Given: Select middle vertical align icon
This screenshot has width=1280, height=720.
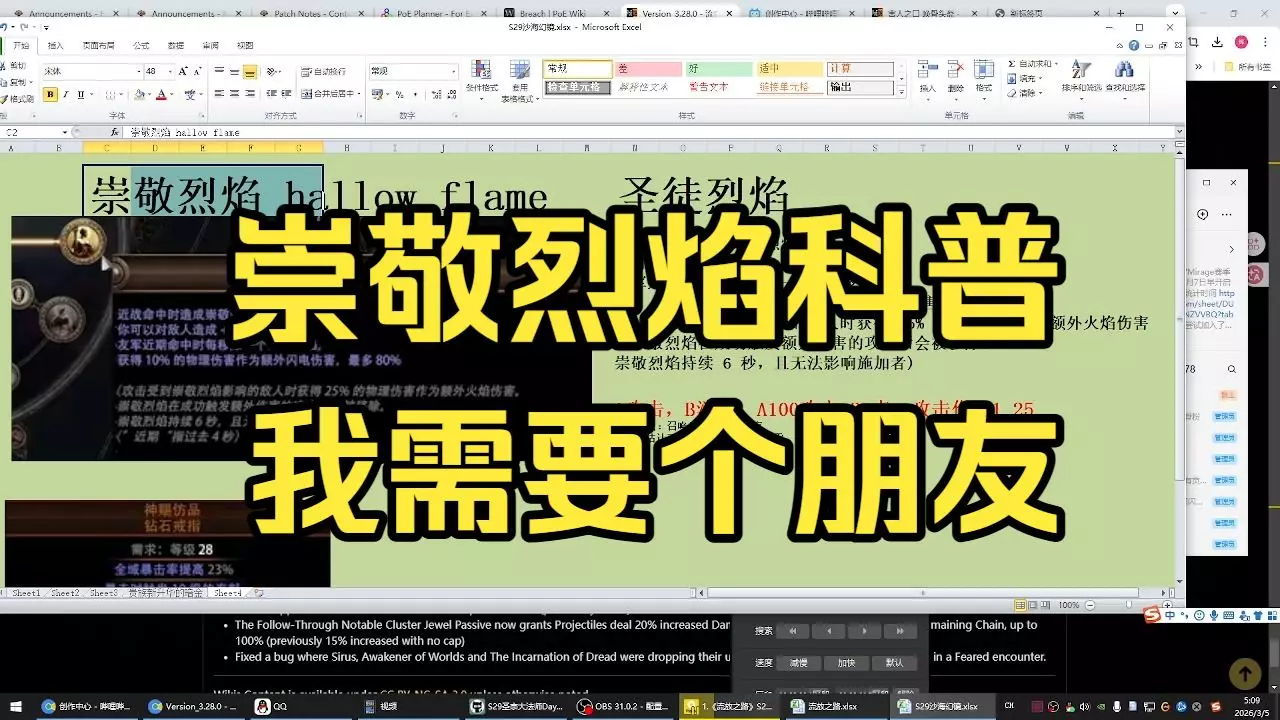Looking at the screenshot, I should click(x=234, y=72).
